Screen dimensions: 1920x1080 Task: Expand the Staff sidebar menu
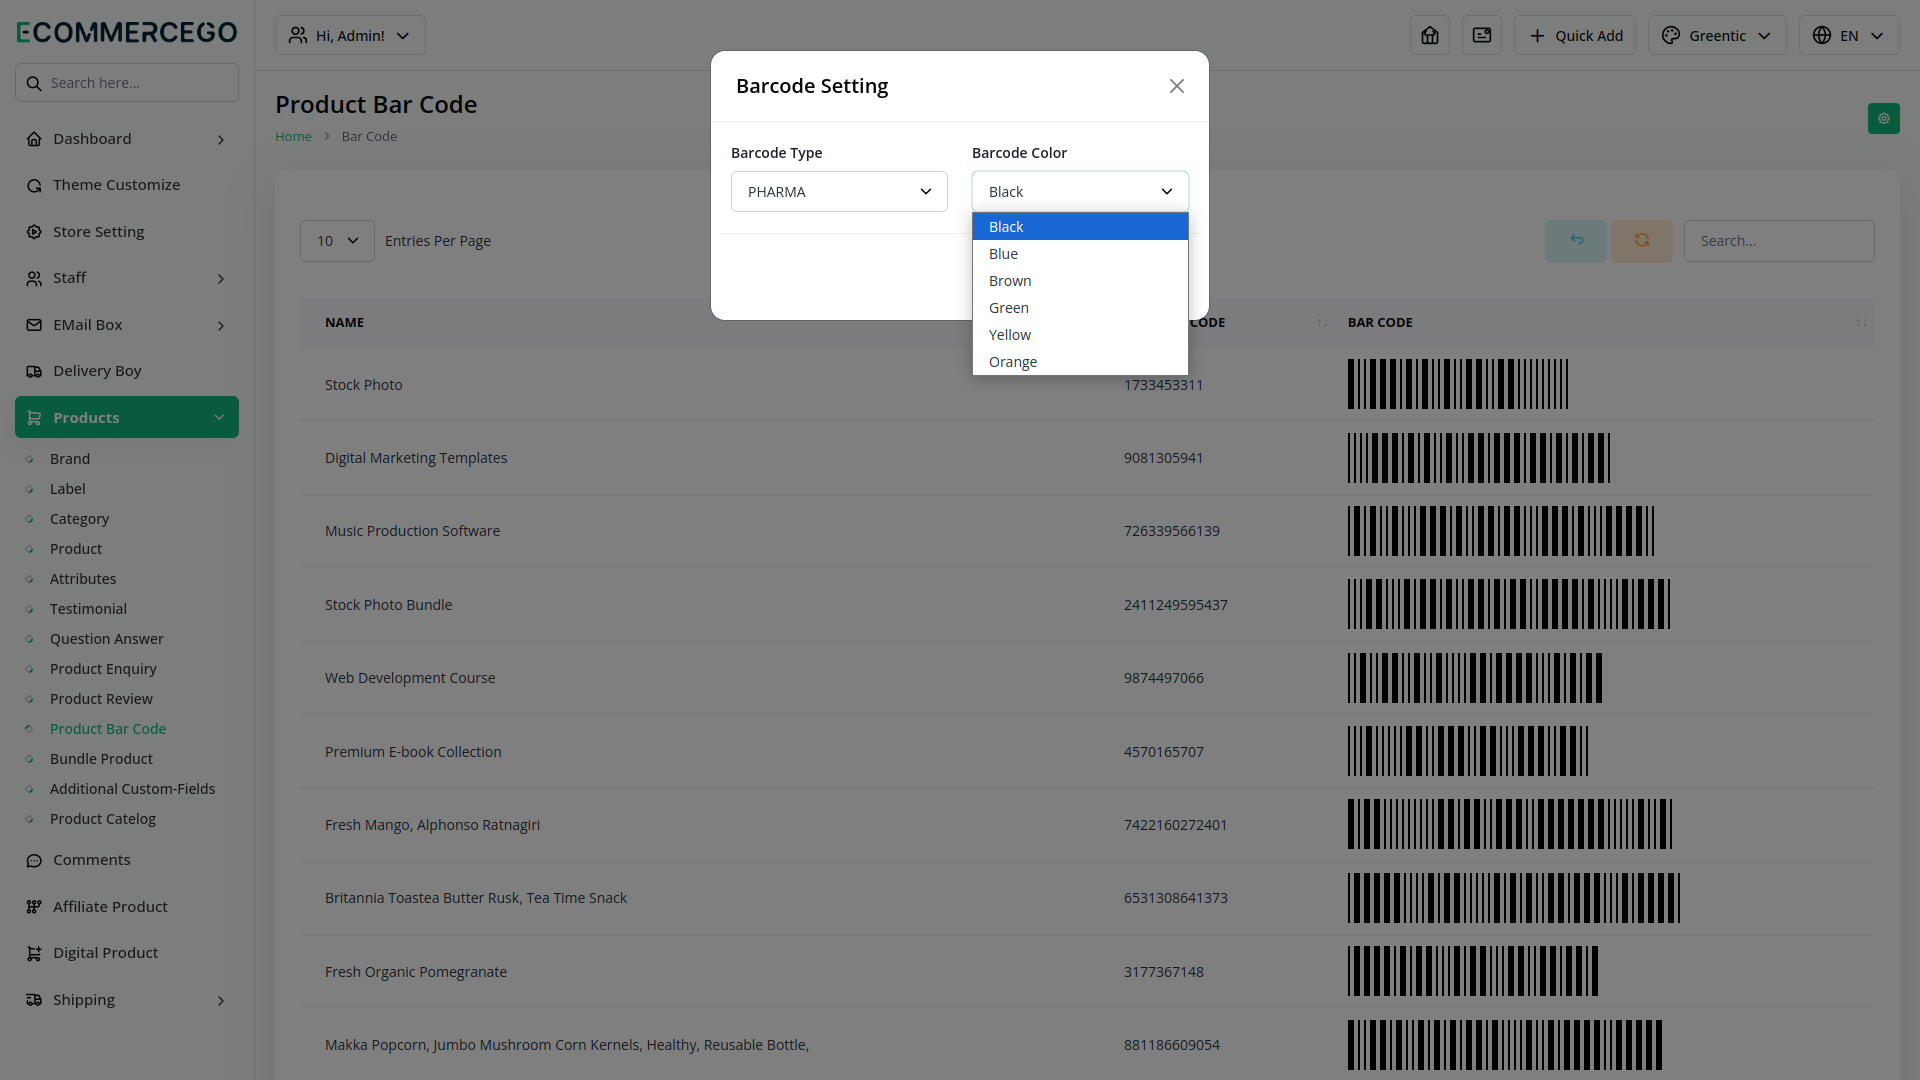pyautogui.click(x=127, y=278)
